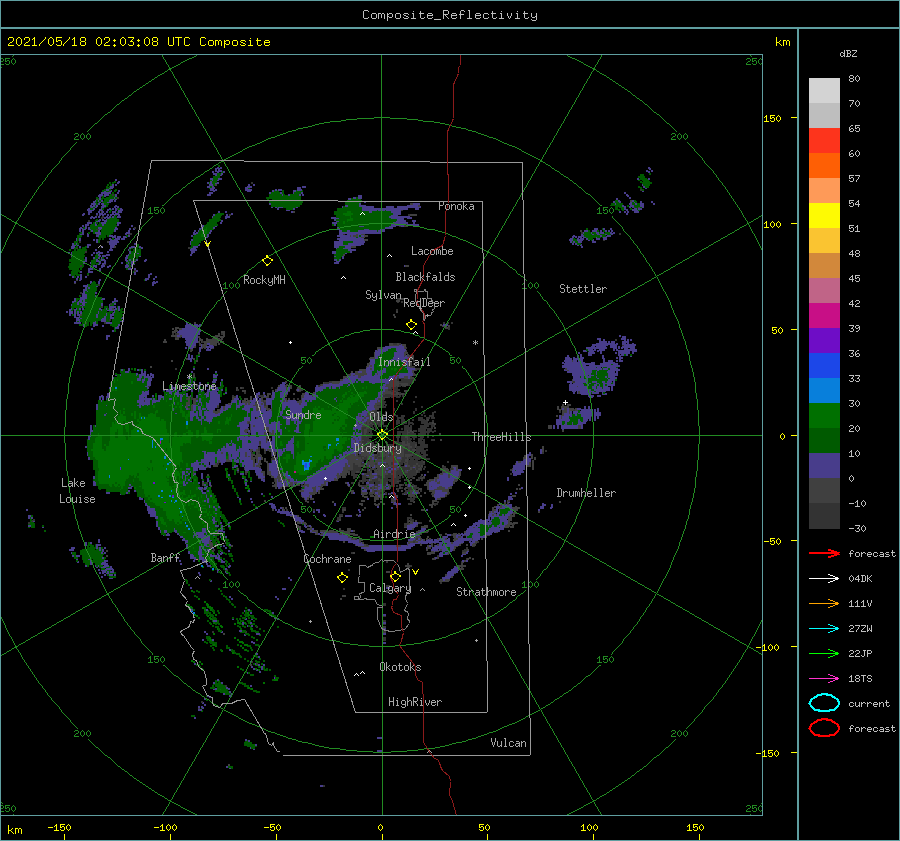Click the magenta 18TS arrow icon
Image resolution: width=900 pixels, height=841 pixels.
pos(824,679)
